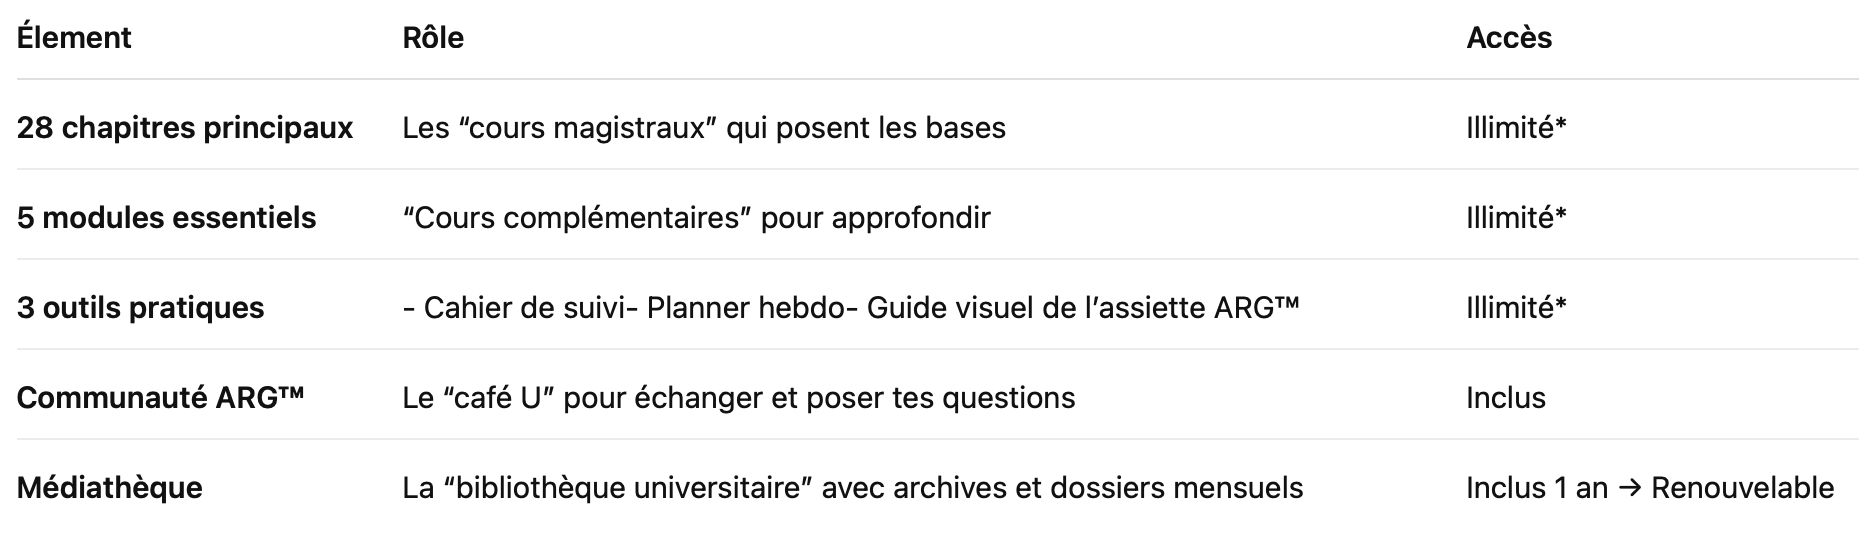Click the "Rôle" column header
This screenshot has height=552, width=1872.
pyautogui.click(x=433, y=38)
